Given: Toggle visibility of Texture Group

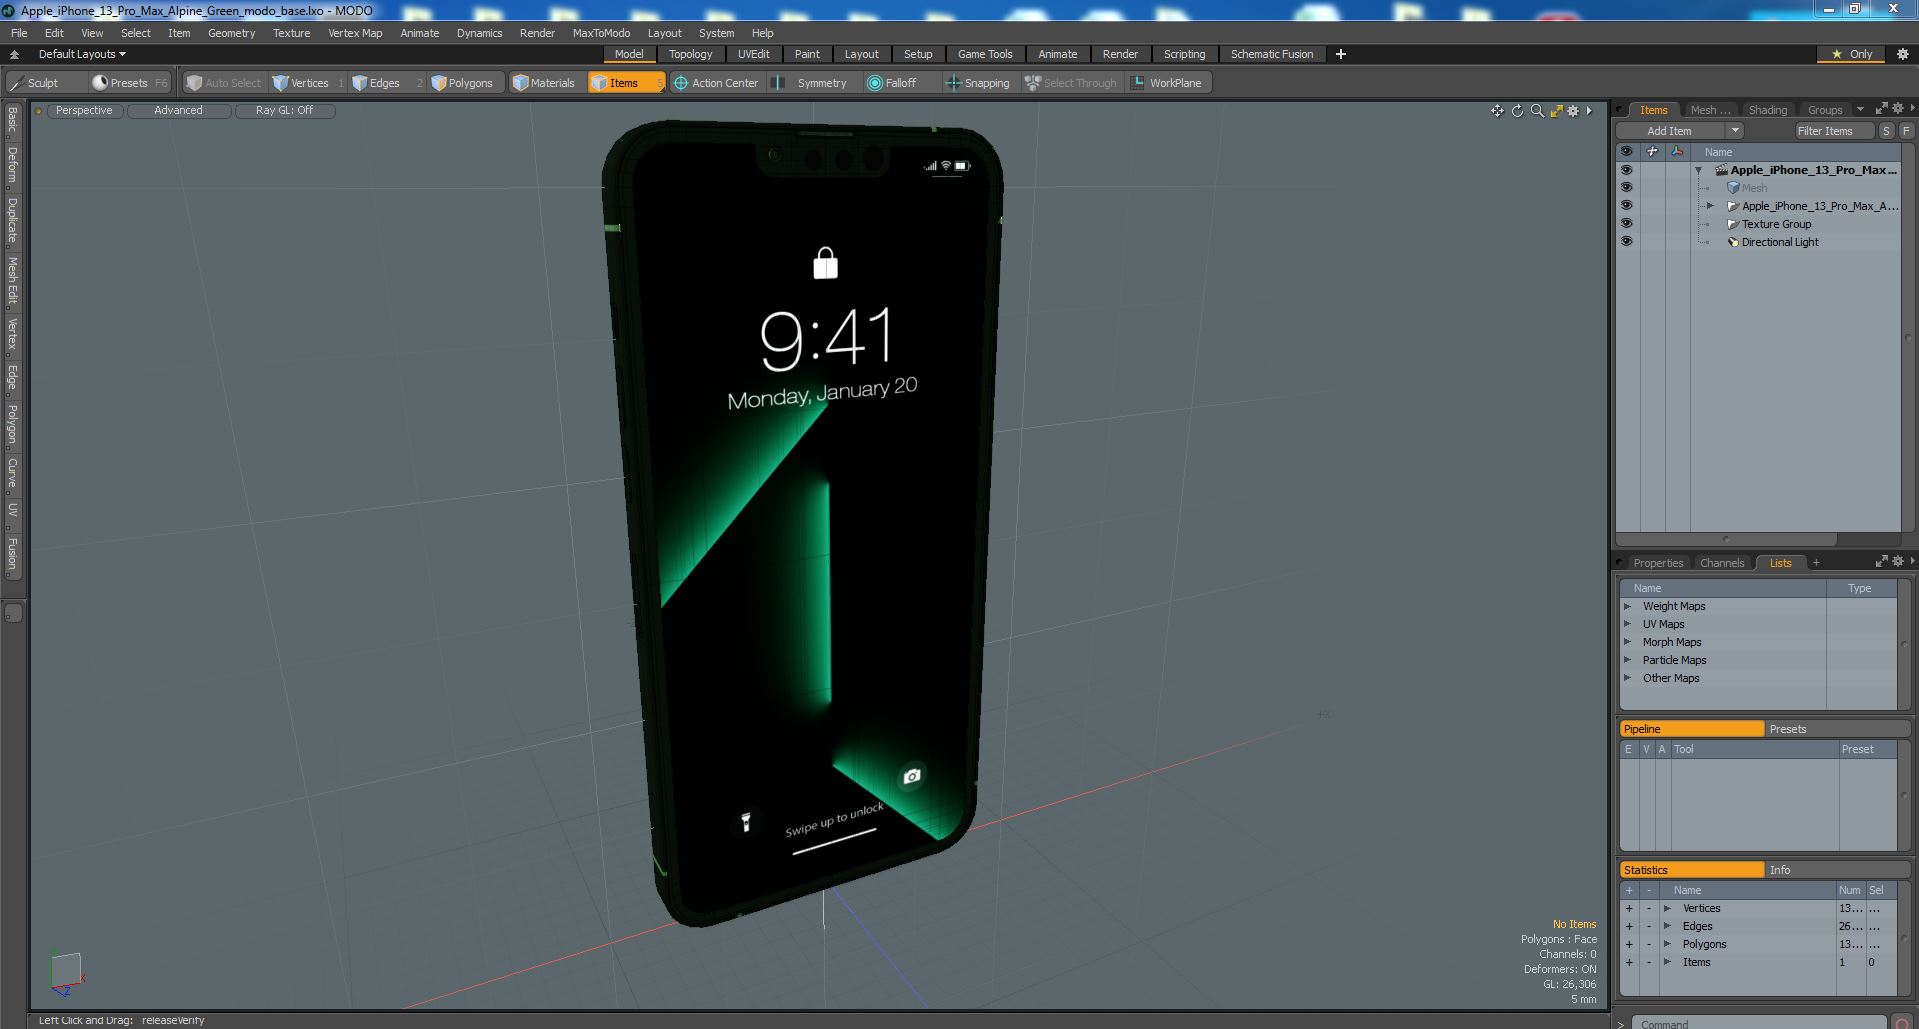Looking at the screenshot, I should click(1626, 224).
